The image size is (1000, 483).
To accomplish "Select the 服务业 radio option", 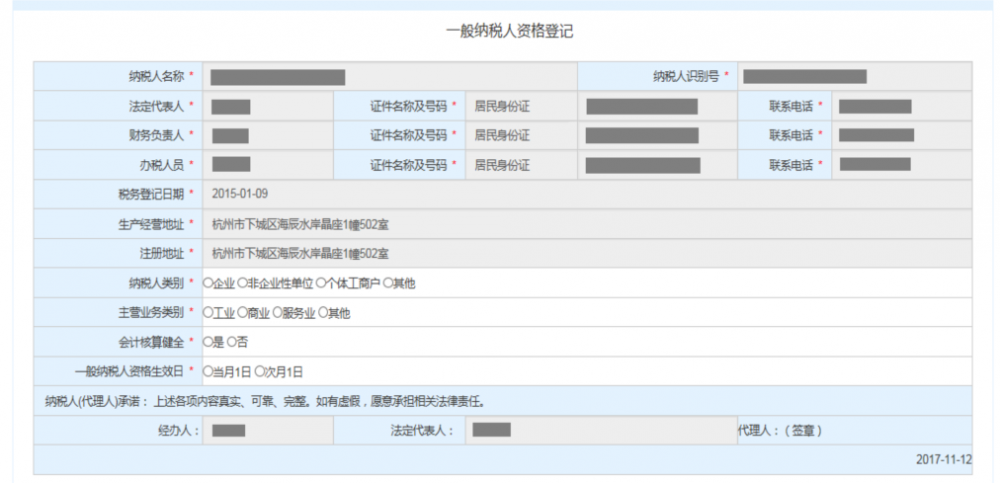I will point(277,313).
